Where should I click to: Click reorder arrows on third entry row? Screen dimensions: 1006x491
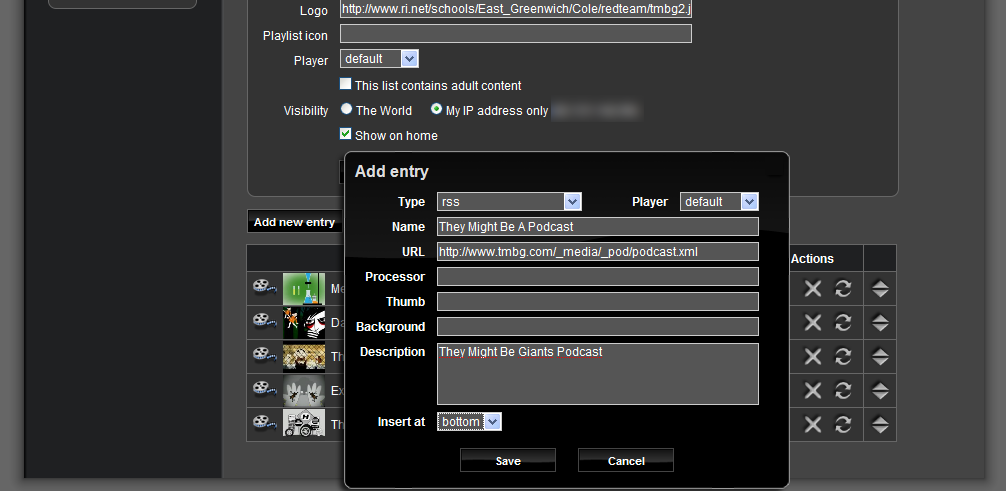click(880, 357)
